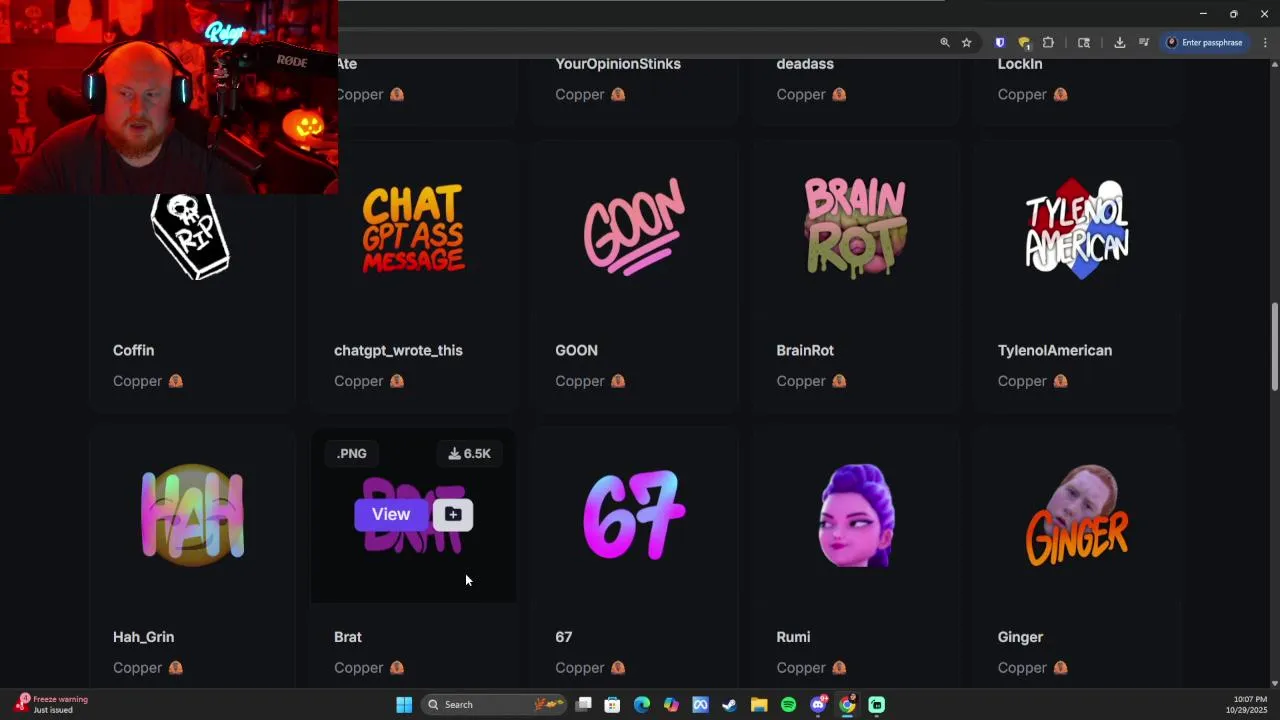
Task: Open the Chrome three-dot menu
Action: (x=1265, y=42)
